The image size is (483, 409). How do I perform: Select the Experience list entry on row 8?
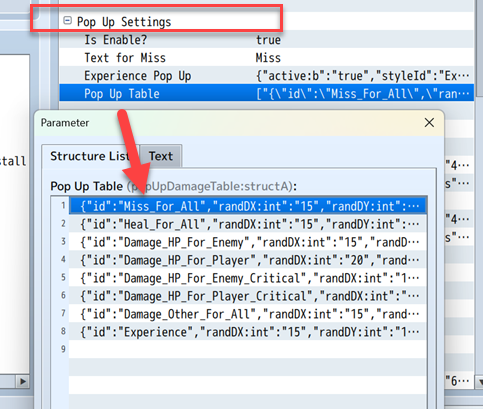[248, 332]
